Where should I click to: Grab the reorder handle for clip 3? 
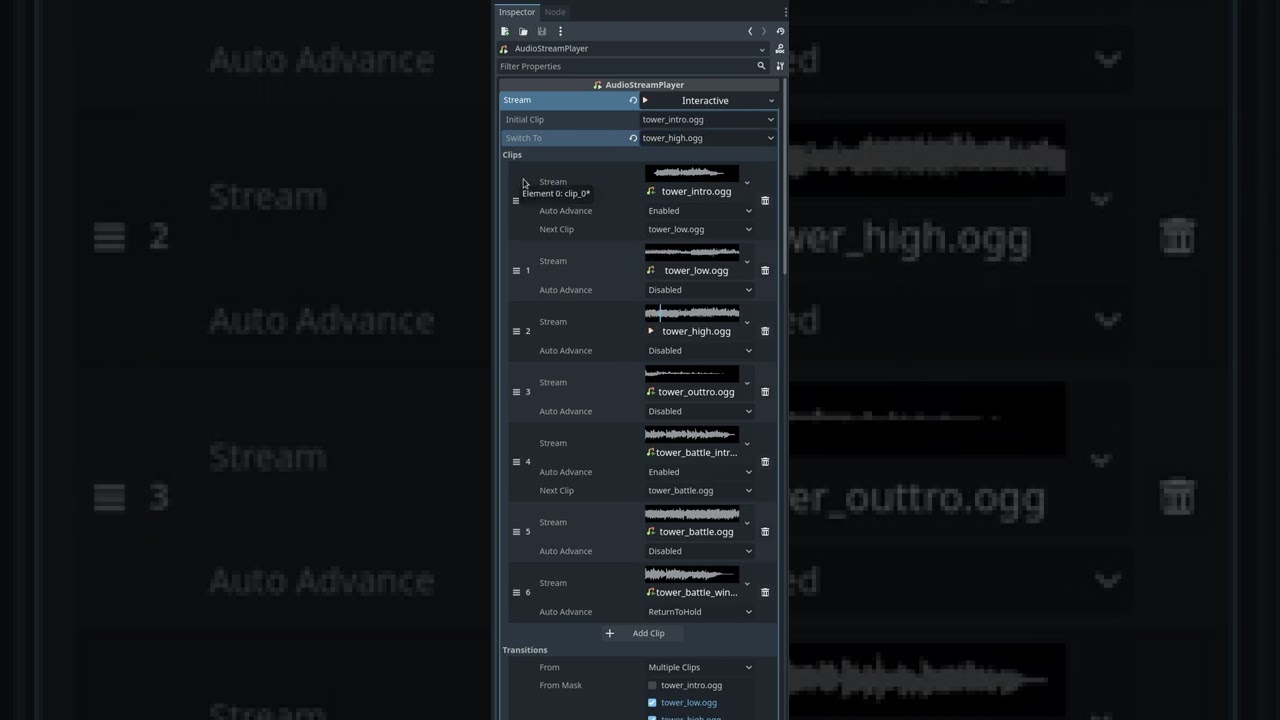pyautogui.click(x=516, y=392)
